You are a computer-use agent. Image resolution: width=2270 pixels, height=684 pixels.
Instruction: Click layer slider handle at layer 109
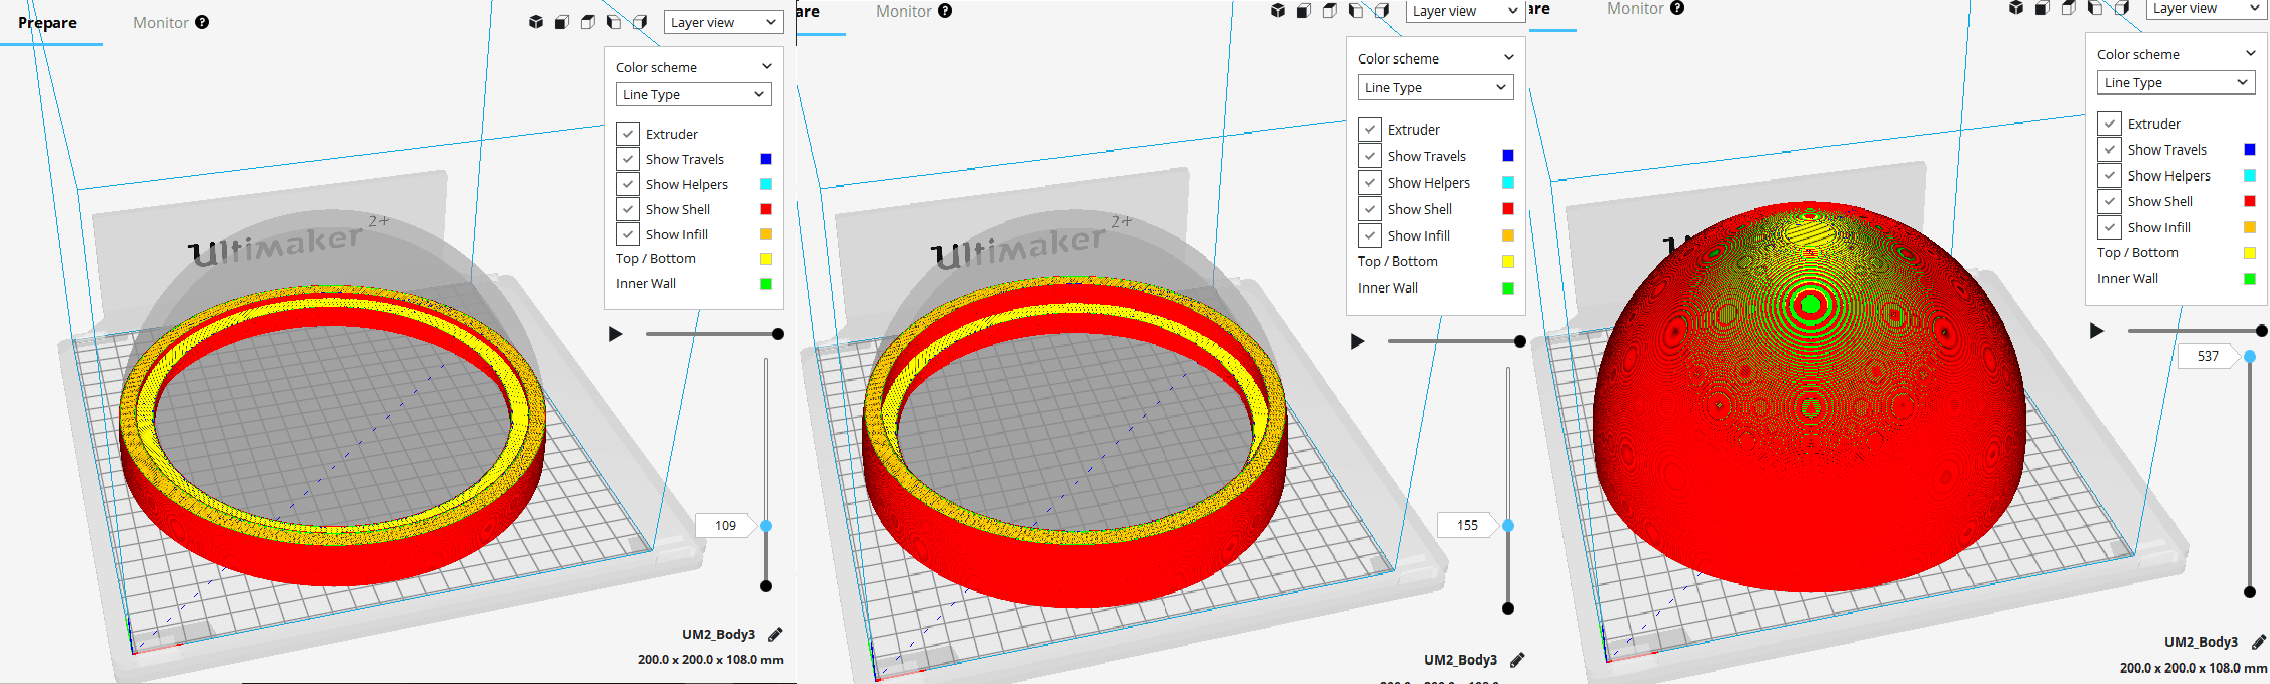[766, 526]
